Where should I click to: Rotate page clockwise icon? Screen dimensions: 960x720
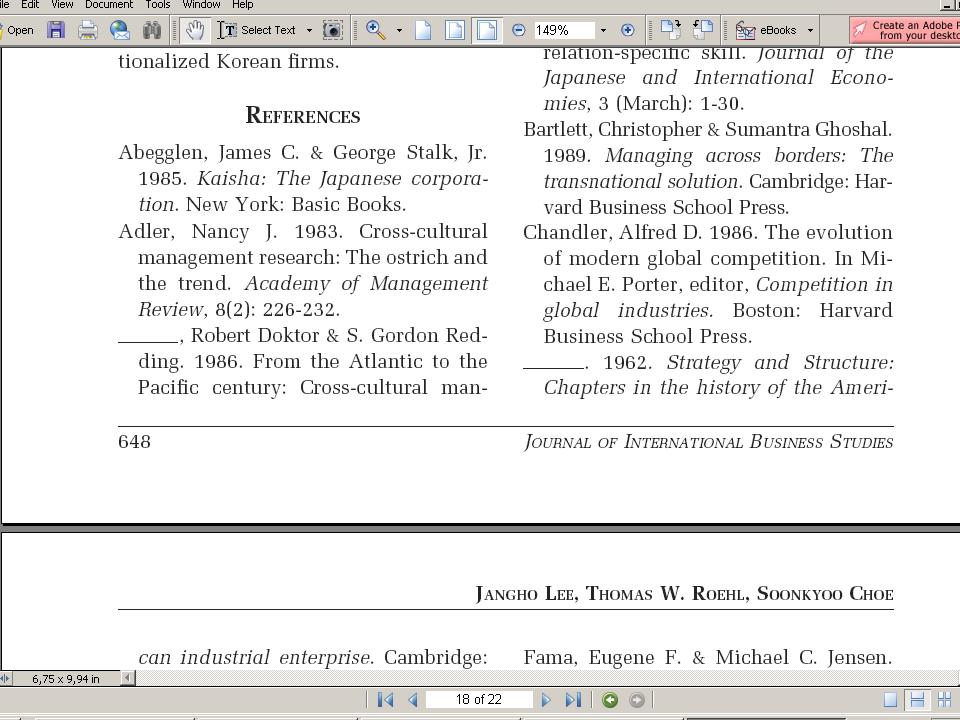670,29
